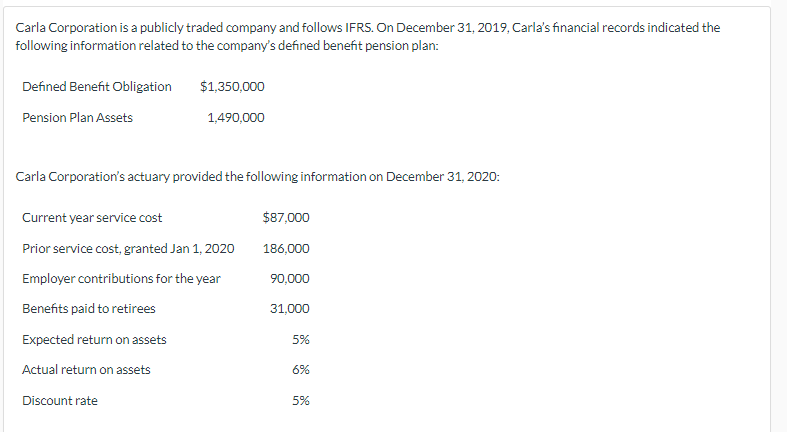Select the 1,490,000 plan assets value

[236, 118]
